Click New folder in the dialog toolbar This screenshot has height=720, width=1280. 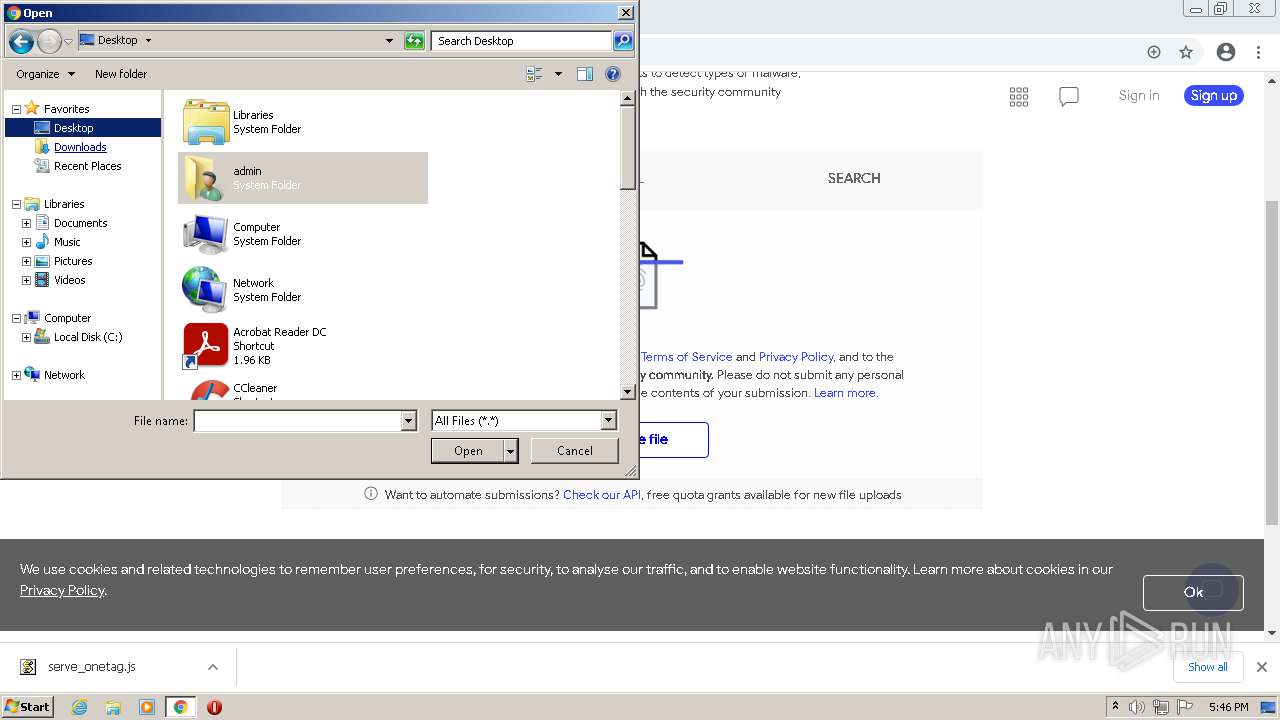pyautogui.click(x=121, y=74)
